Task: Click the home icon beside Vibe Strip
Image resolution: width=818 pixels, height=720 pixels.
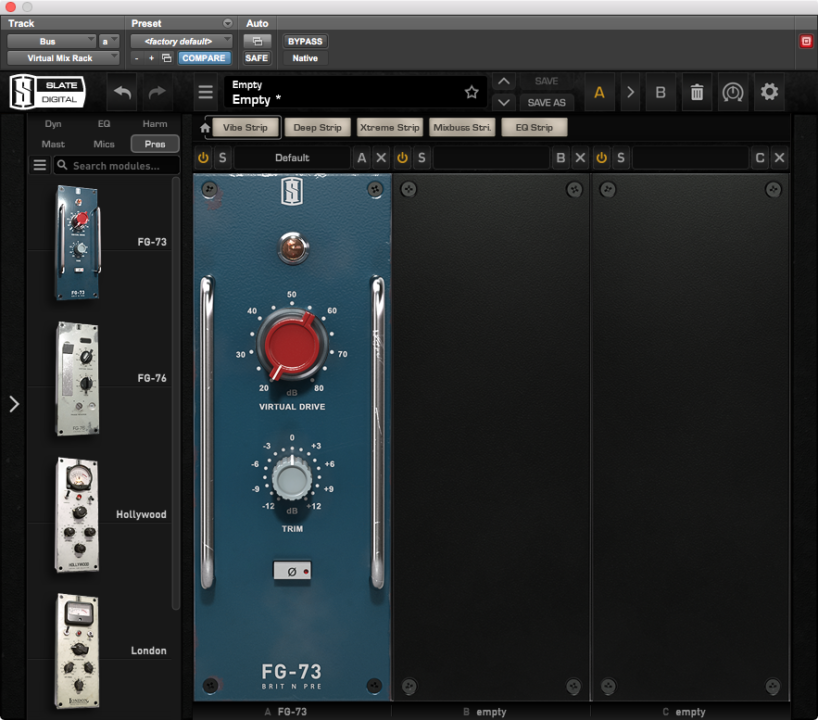Action: pos(206,128)
